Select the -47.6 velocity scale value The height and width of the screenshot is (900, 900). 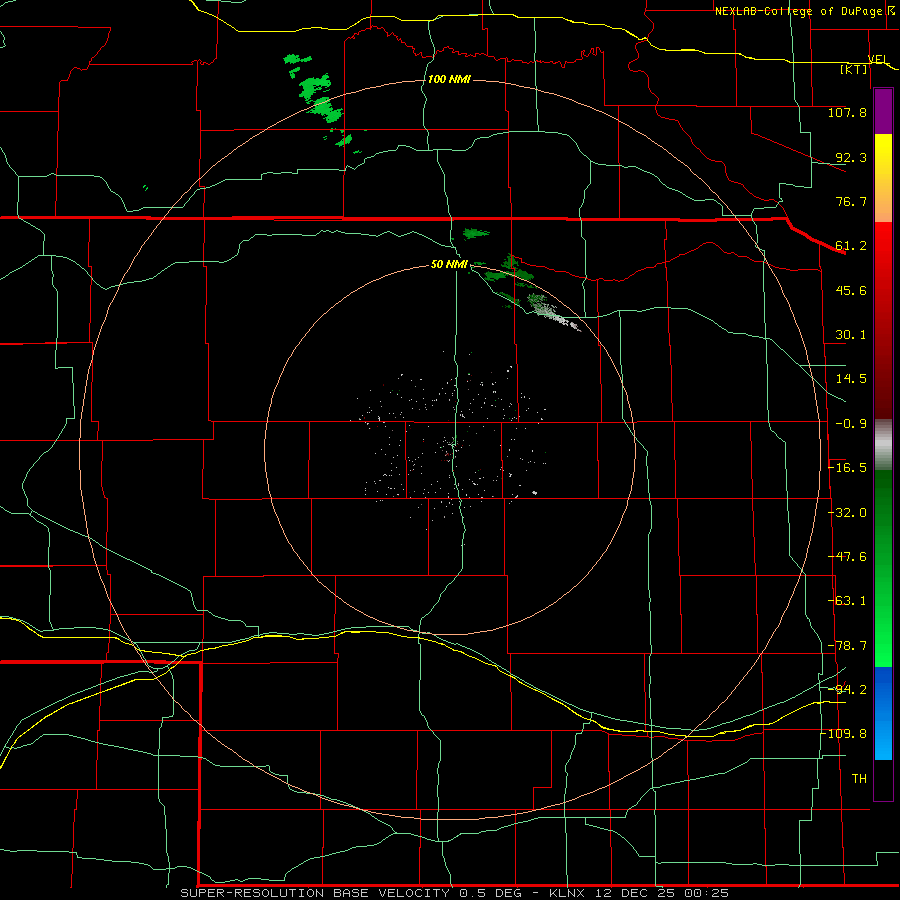847,557
